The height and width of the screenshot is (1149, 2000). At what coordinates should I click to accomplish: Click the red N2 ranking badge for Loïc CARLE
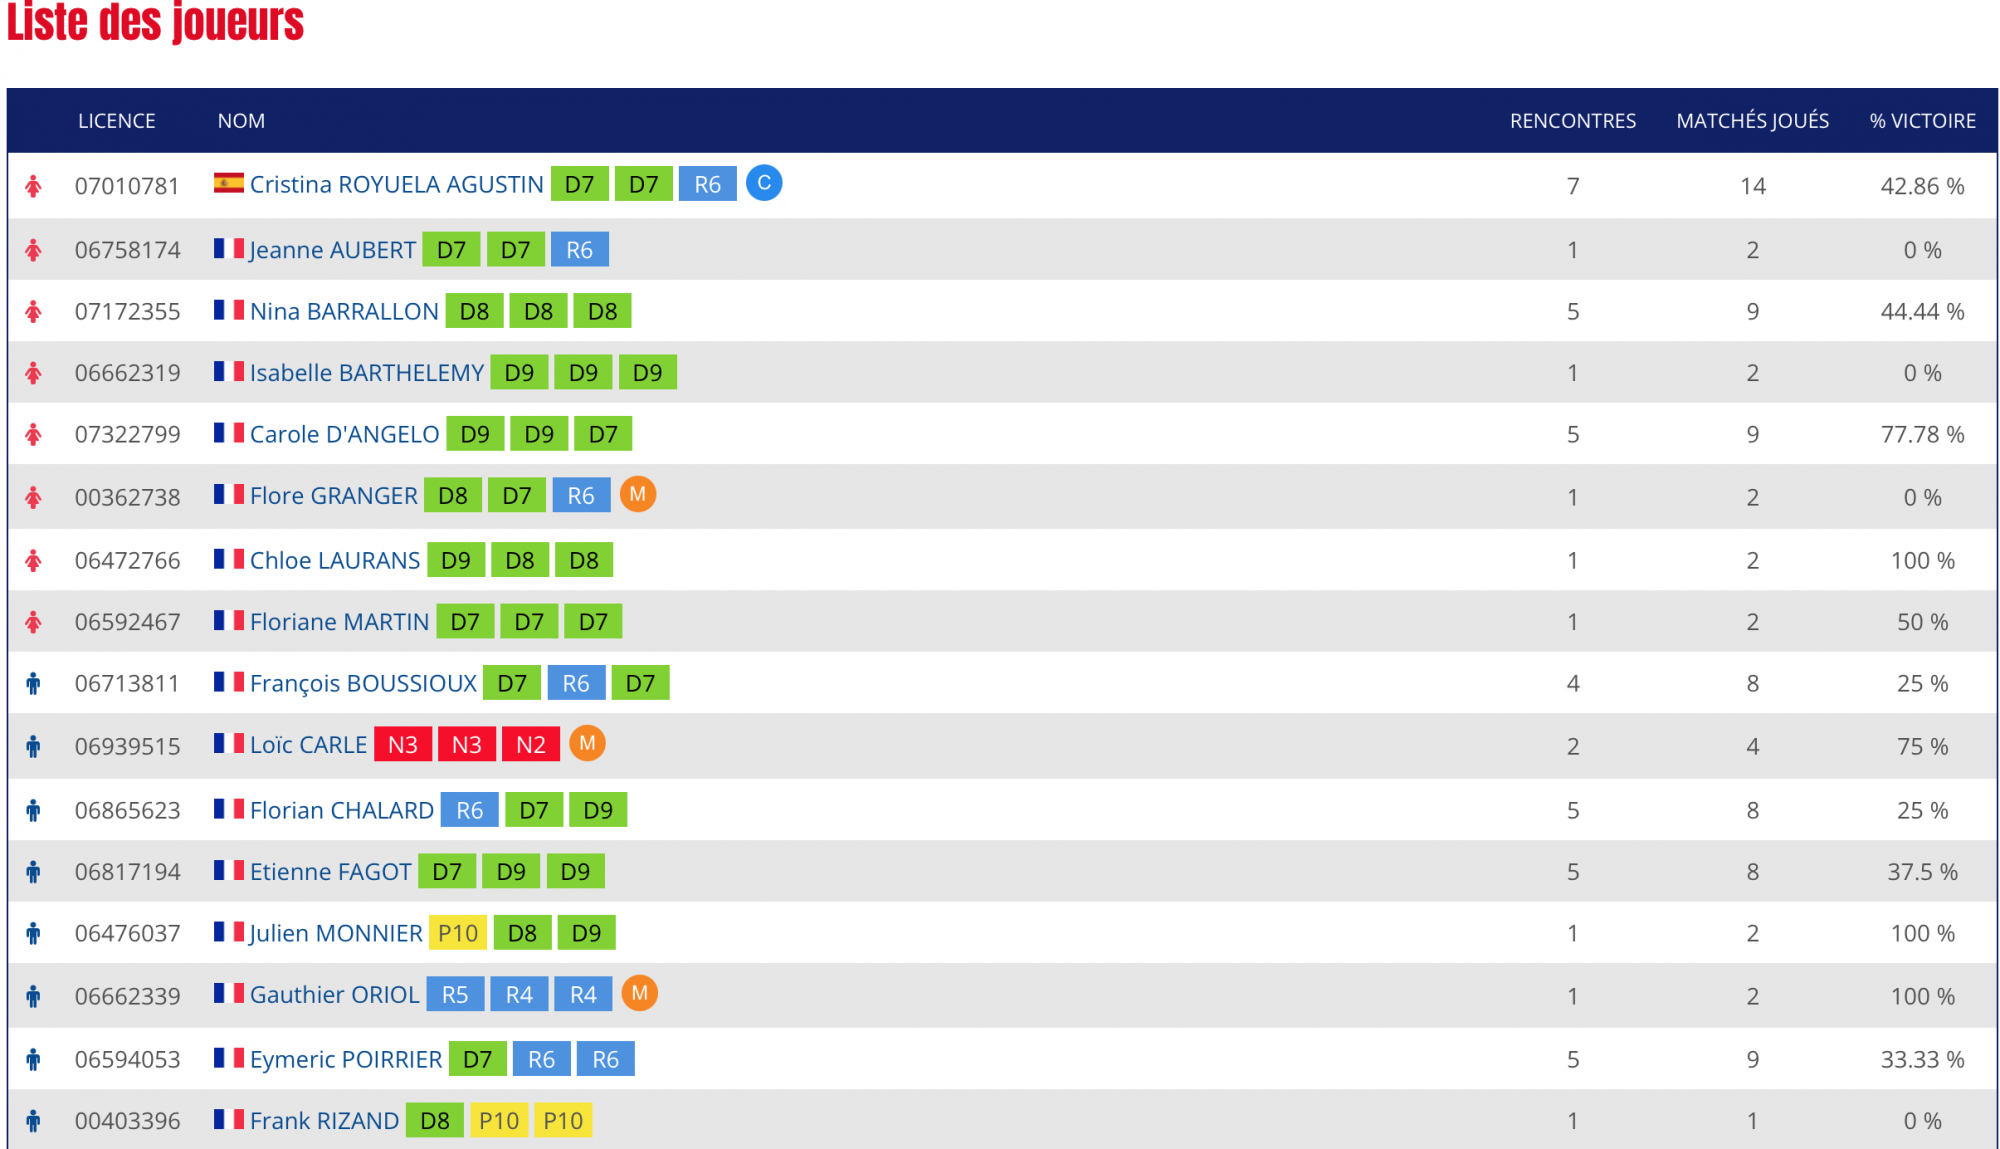(x=531, y=745)
